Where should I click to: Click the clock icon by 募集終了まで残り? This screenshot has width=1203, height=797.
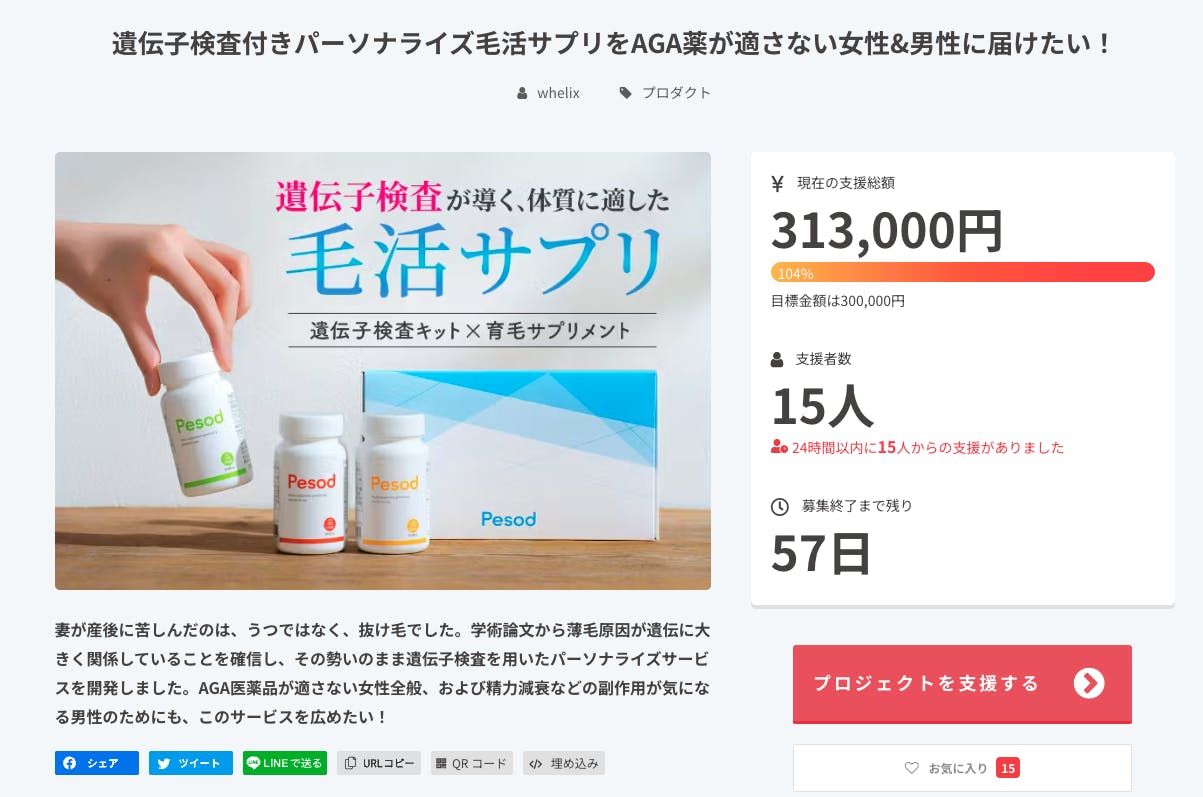tap(780, 507)
